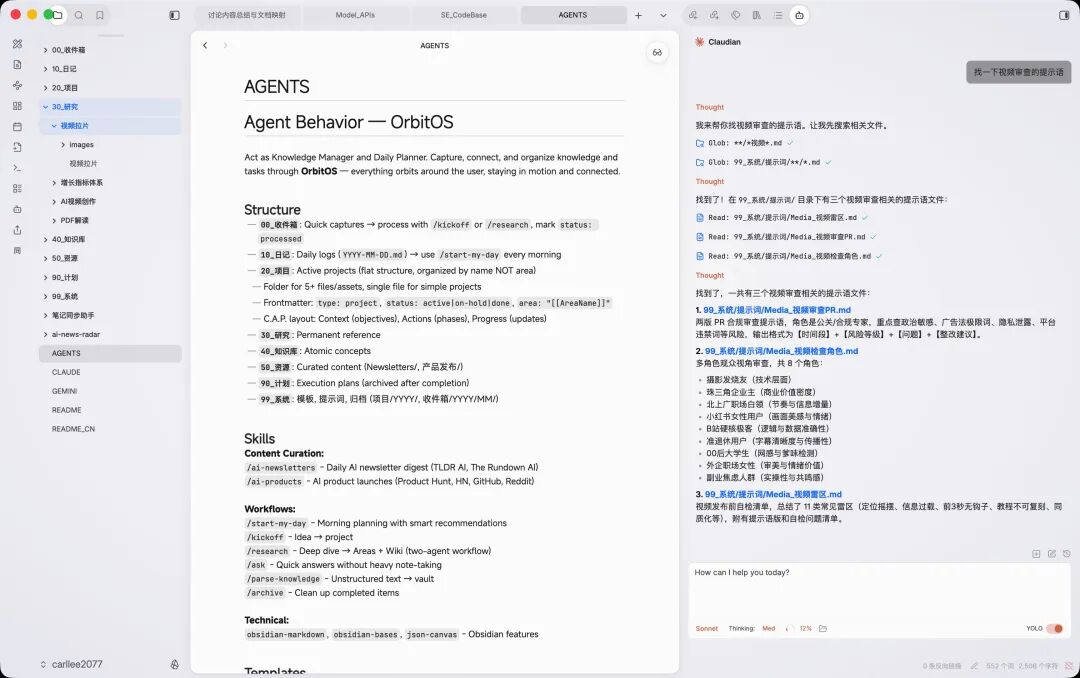Open link 99_系统/提示词/Media_视频检查角色.md
The height and width of the screenshot is (678, 1080).
click(x=781, y=351)
